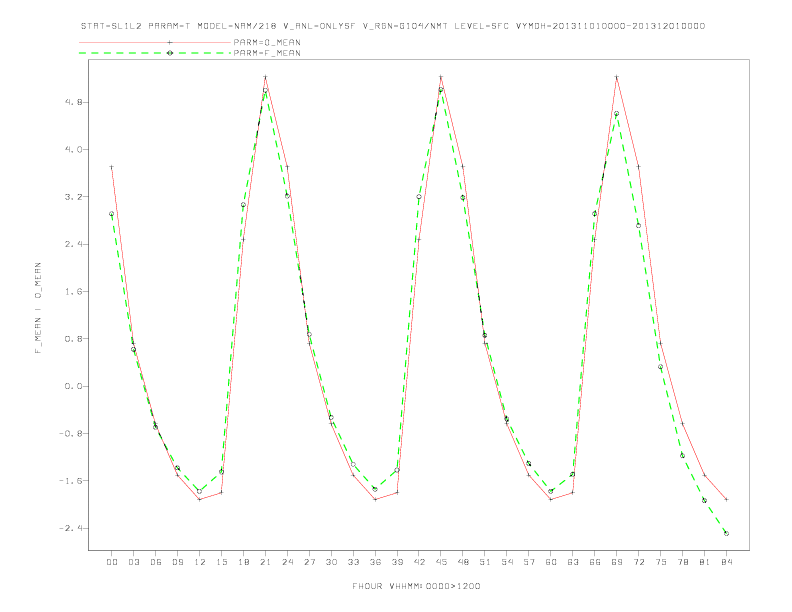This screenshot has width=792, height=612.
Task: Click the 24 forecast hour tick label
Action: tap(287, 562)
